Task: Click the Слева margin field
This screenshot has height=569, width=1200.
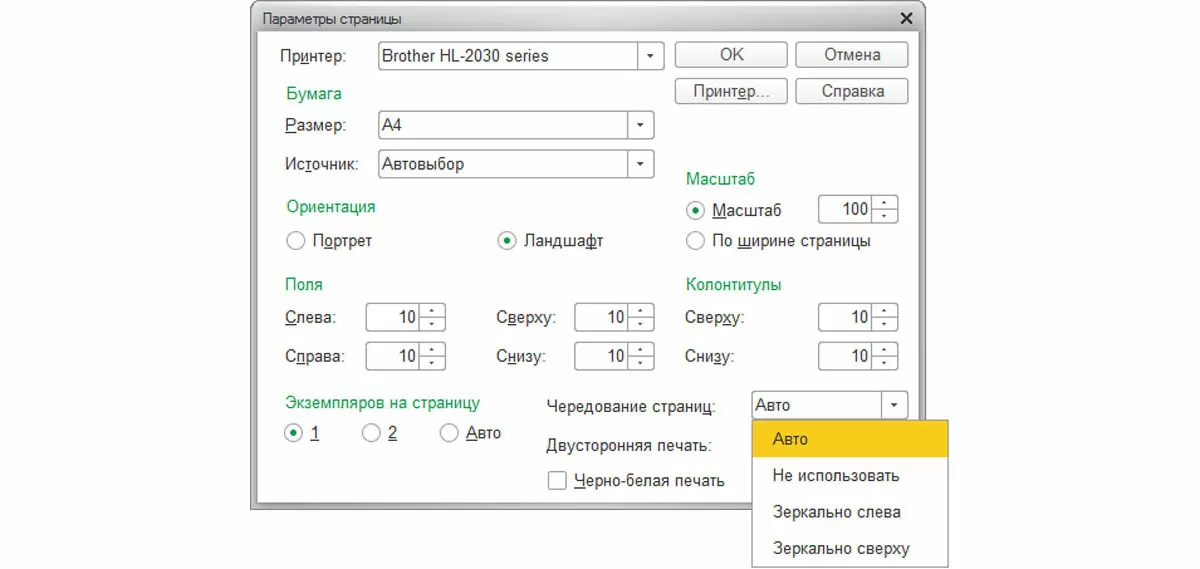Action: (x=393, y=317)
